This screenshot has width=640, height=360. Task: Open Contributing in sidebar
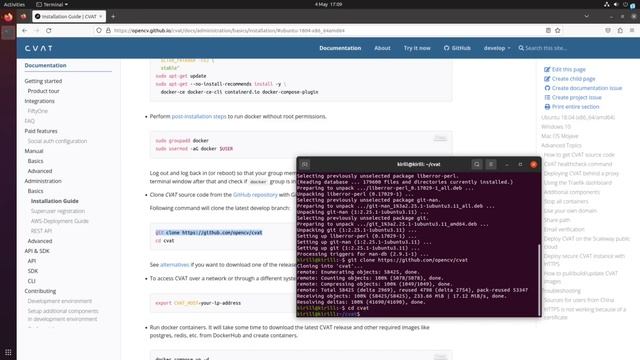tap(40, 291)
